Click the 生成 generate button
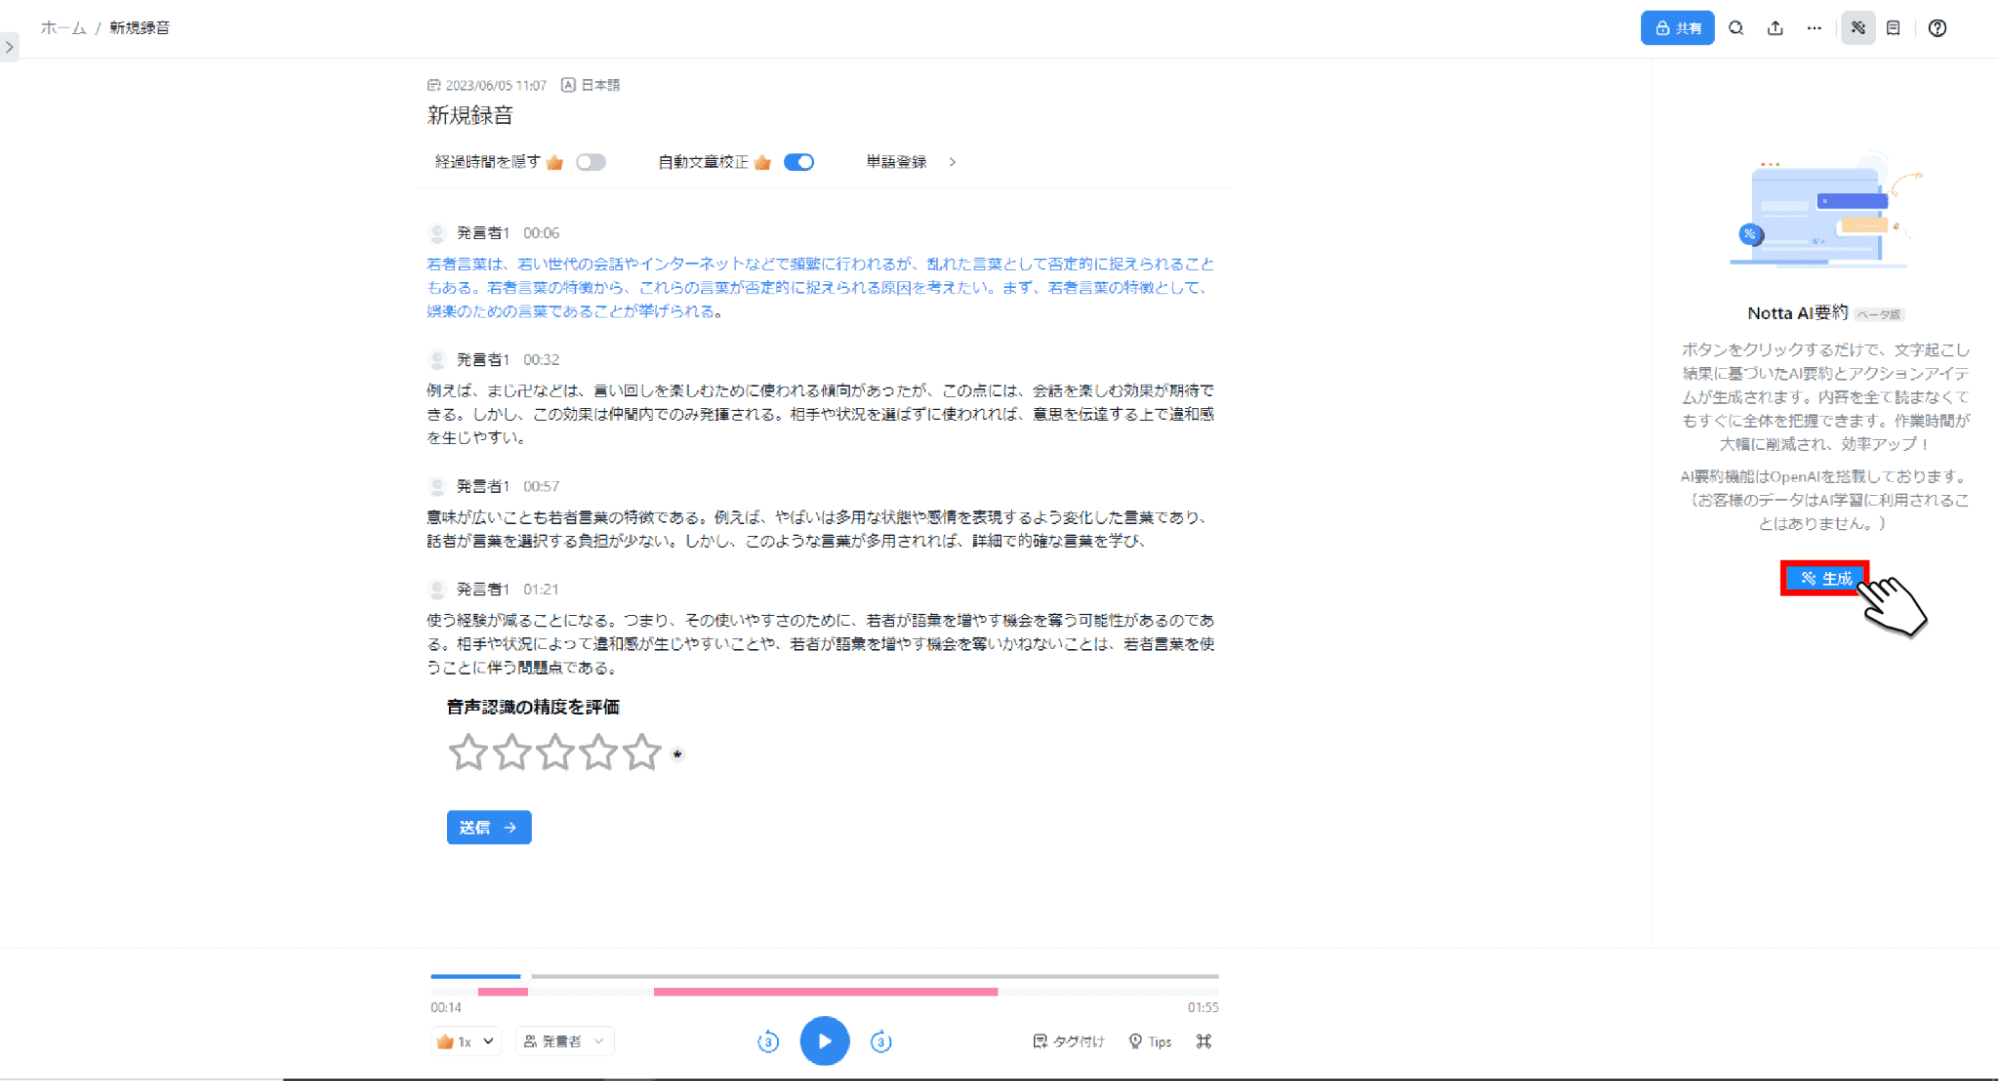The height and width of the screenshot is (1081, 1999). click(1824, 578)
